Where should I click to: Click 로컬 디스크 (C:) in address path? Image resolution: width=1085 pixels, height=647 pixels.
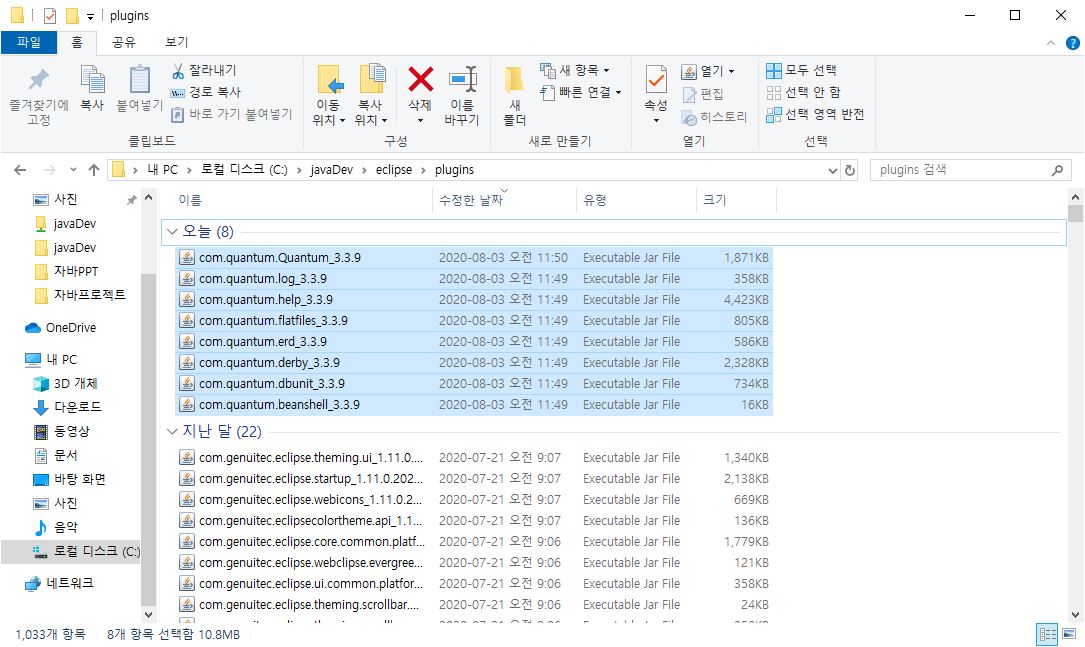coord(244,170)
